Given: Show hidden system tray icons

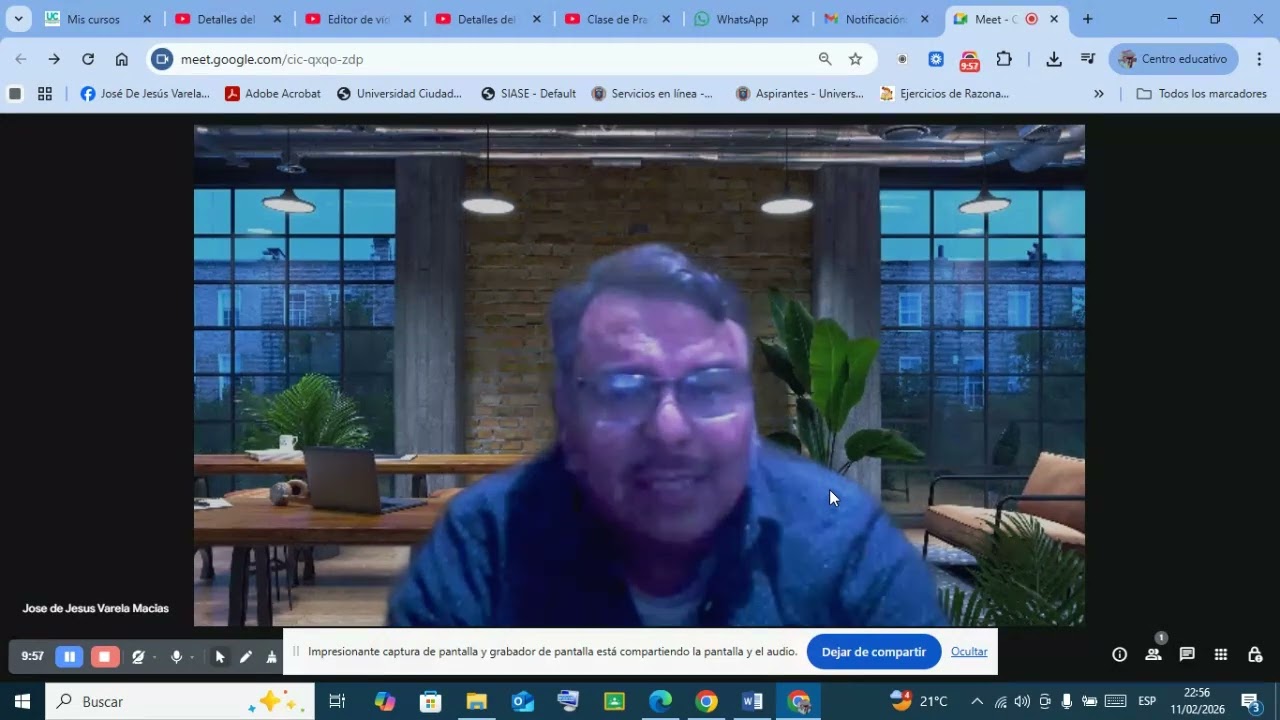Looking at the screenshot, I should [977, 701].
